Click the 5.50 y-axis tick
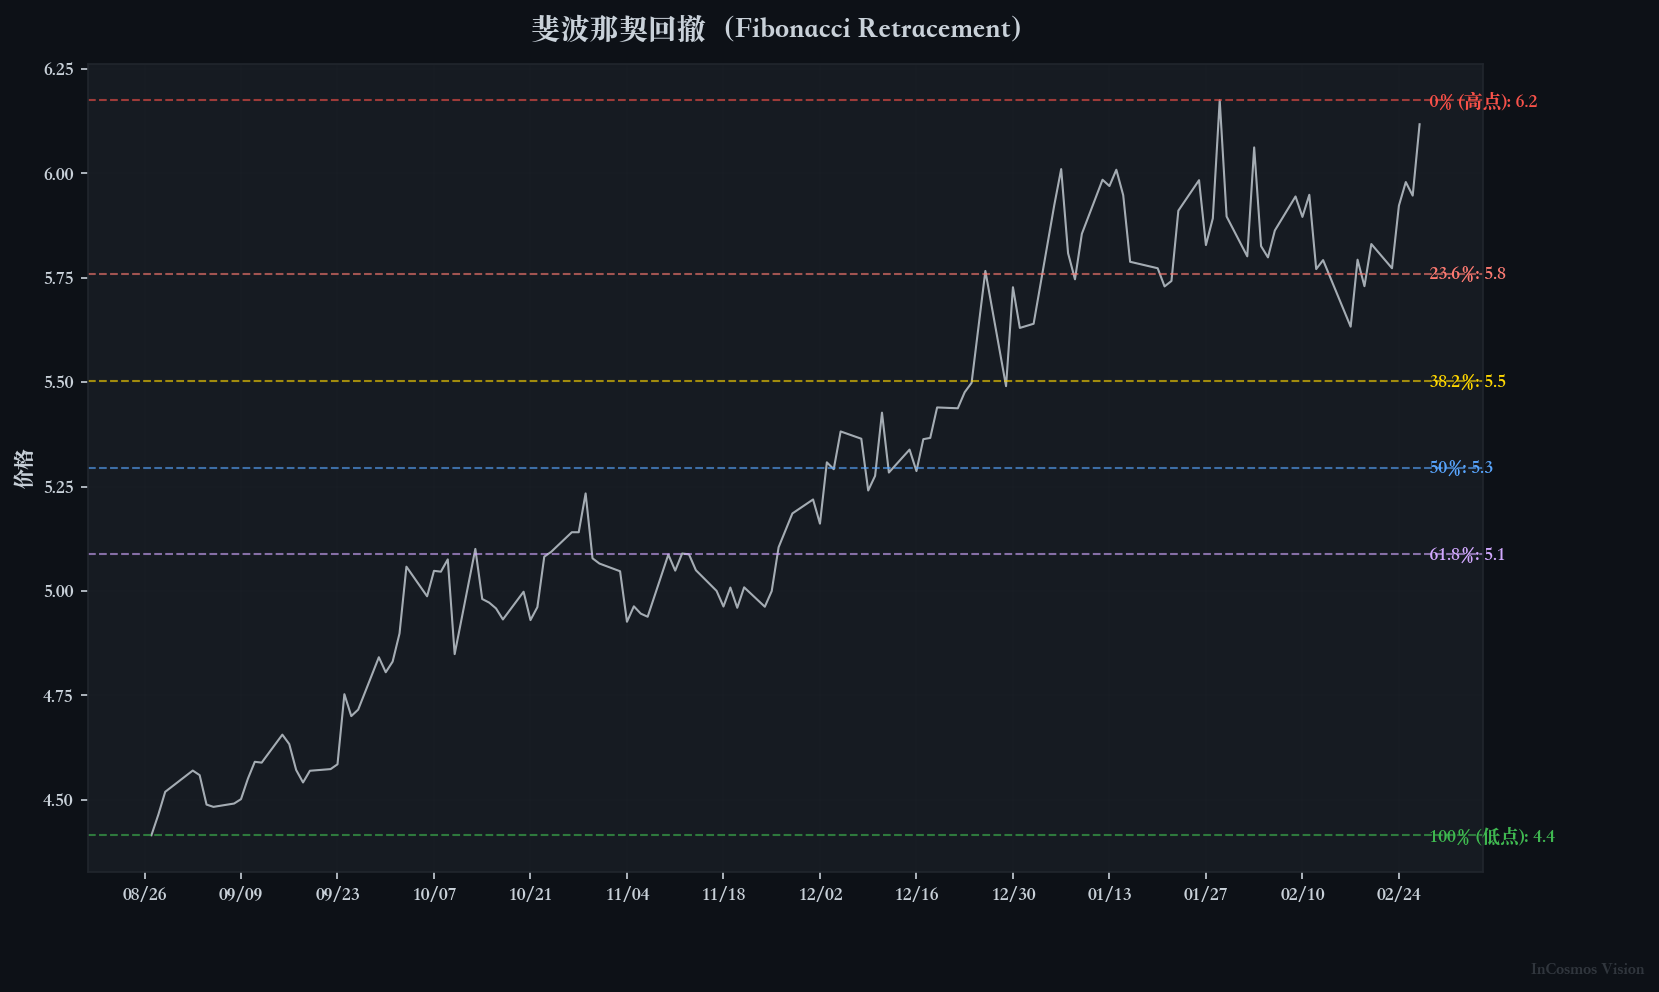This screenshot has width=1659, height=992. (59, 382)
